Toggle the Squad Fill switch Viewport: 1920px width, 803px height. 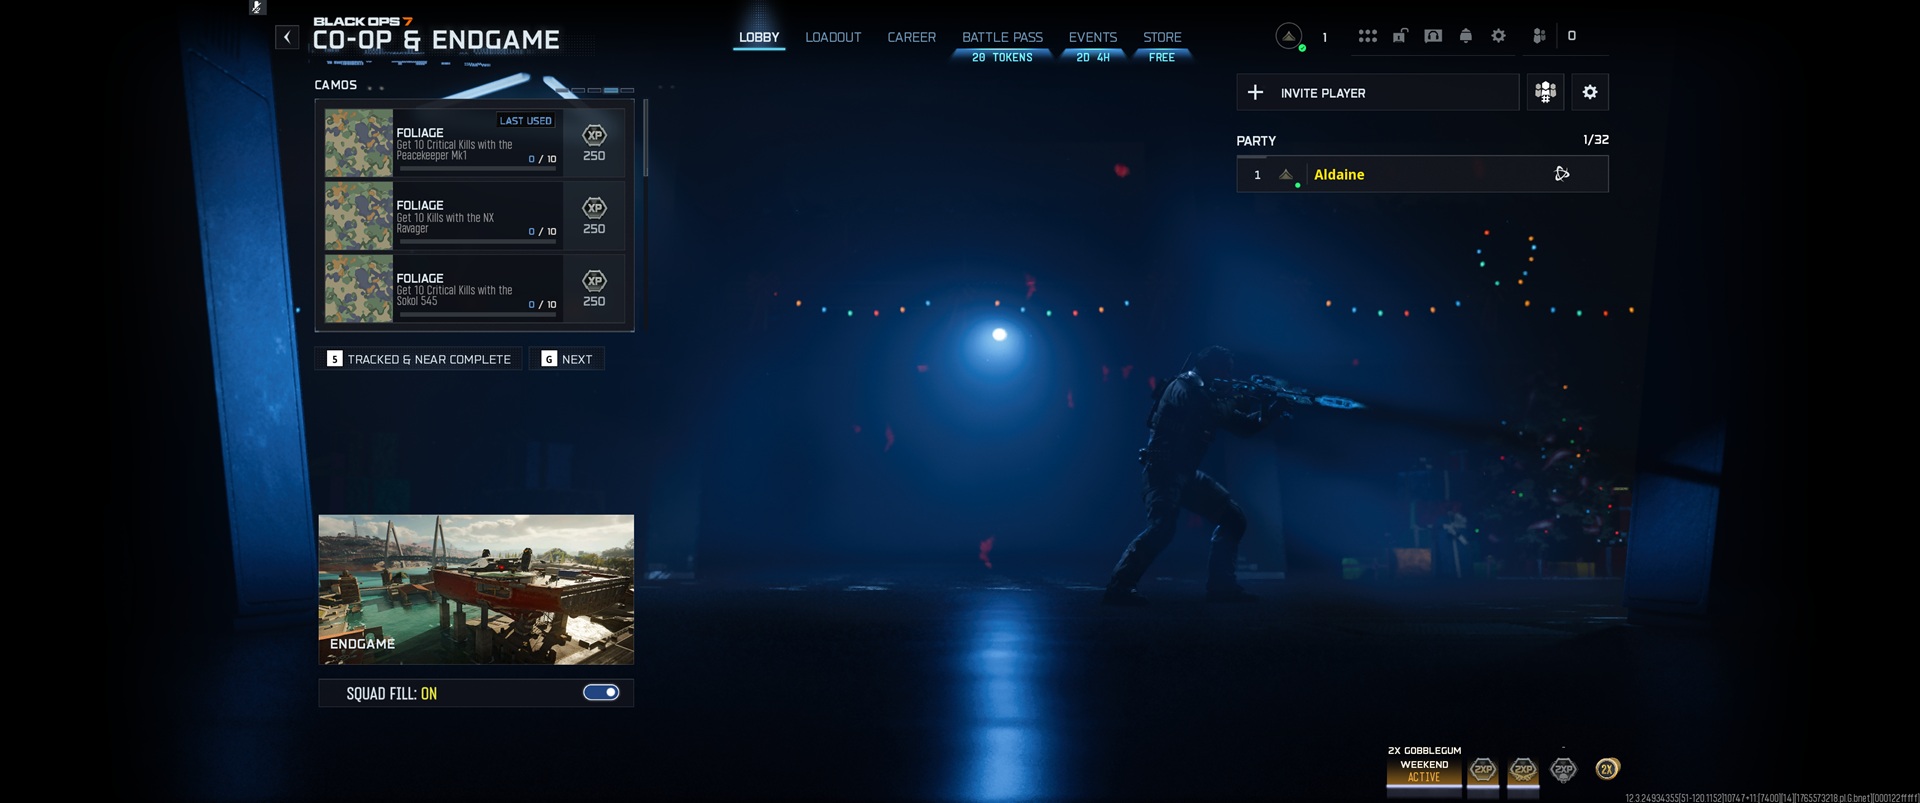point(601,693)
